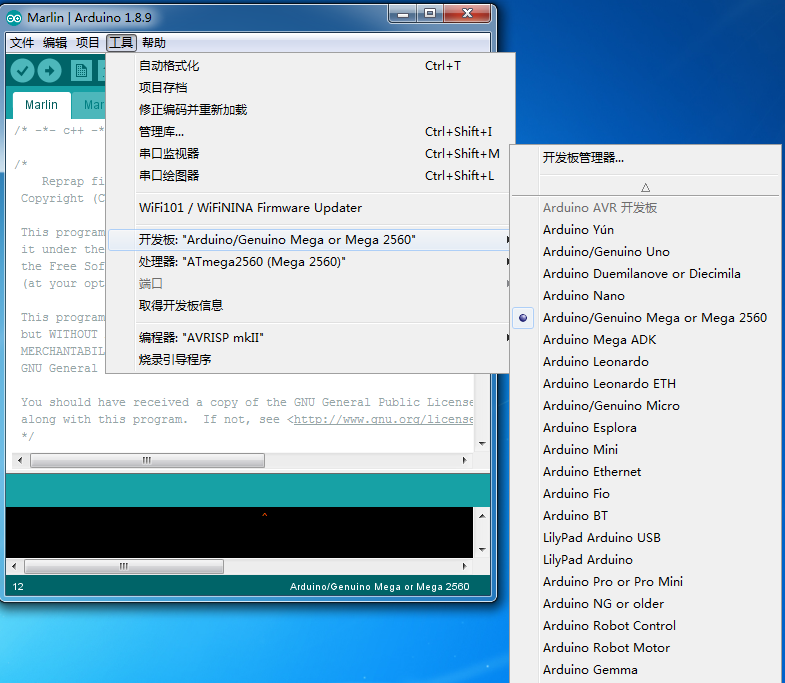The image size is (785, 683).
Task: Click the Arduino logo in title bar
Action: 14,18
